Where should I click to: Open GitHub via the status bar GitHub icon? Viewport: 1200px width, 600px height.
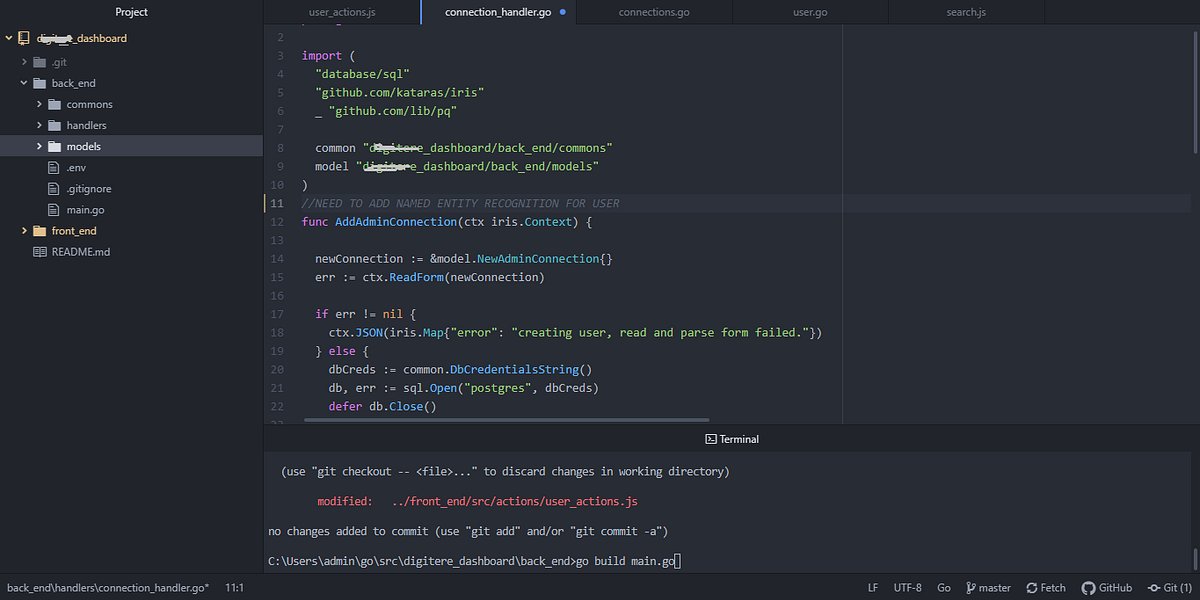coord(1086,587)
